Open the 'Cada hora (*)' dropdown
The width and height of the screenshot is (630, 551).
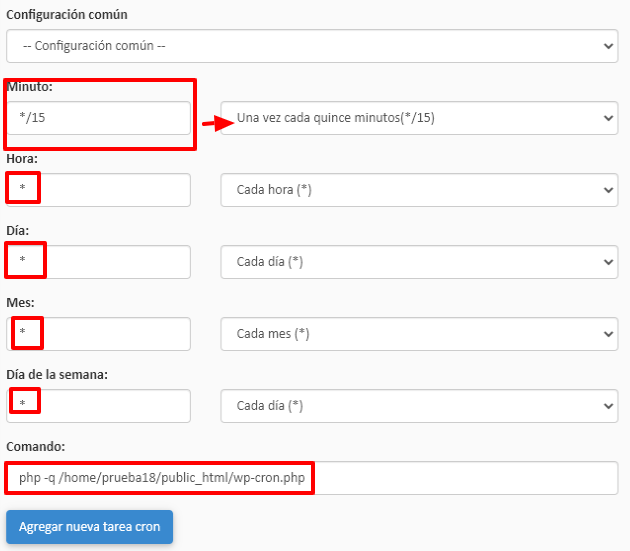pos(419,190)
